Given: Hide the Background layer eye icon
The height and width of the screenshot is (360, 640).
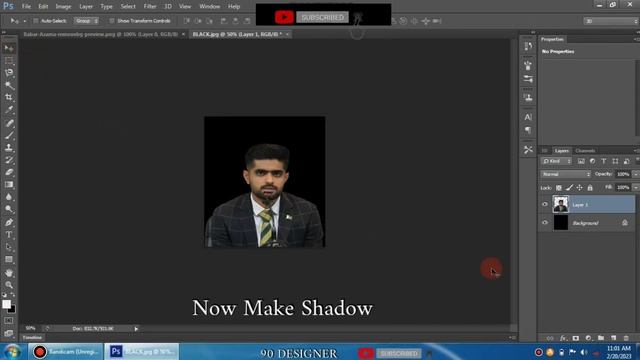Looking at the screenshot, I should coord(545,223).
